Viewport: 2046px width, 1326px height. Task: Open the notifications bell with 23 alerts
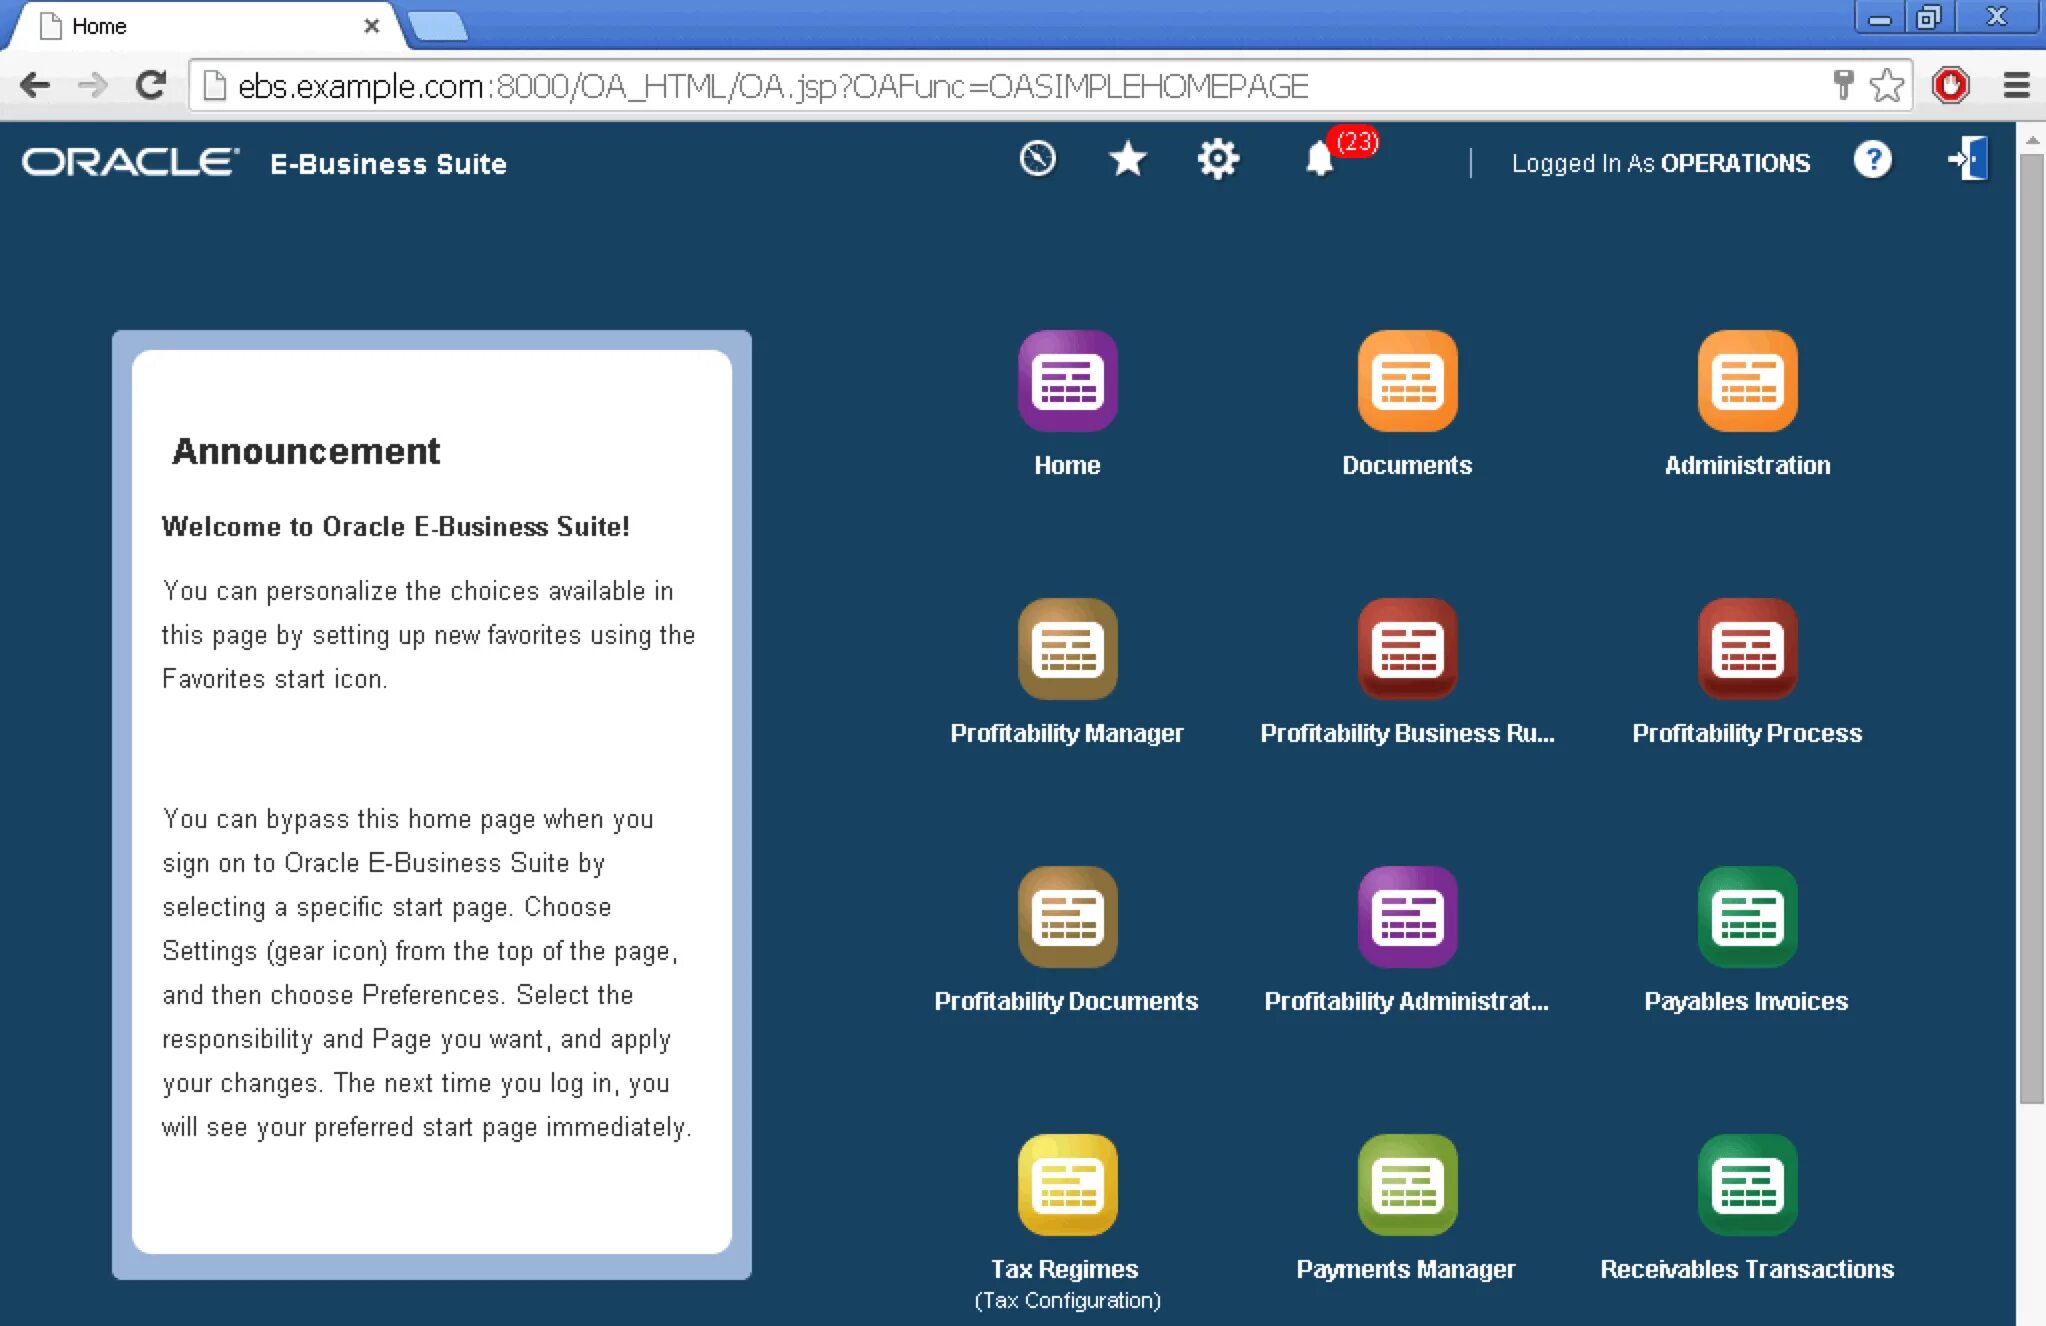[1319, 159]
